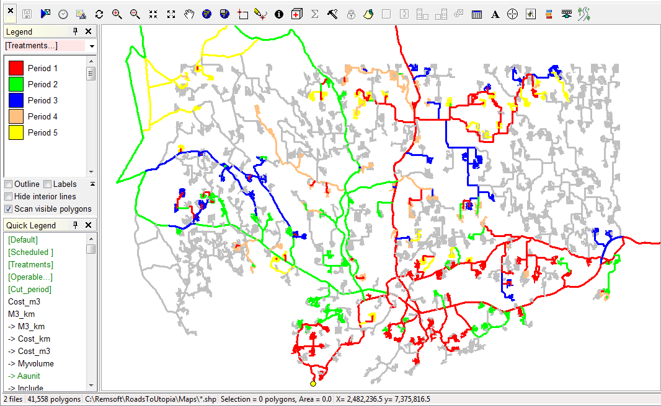Select -> M3_km in Quick Legend
Image resolution: width=661 pixels, height=406 pixels.
[26, 326]
